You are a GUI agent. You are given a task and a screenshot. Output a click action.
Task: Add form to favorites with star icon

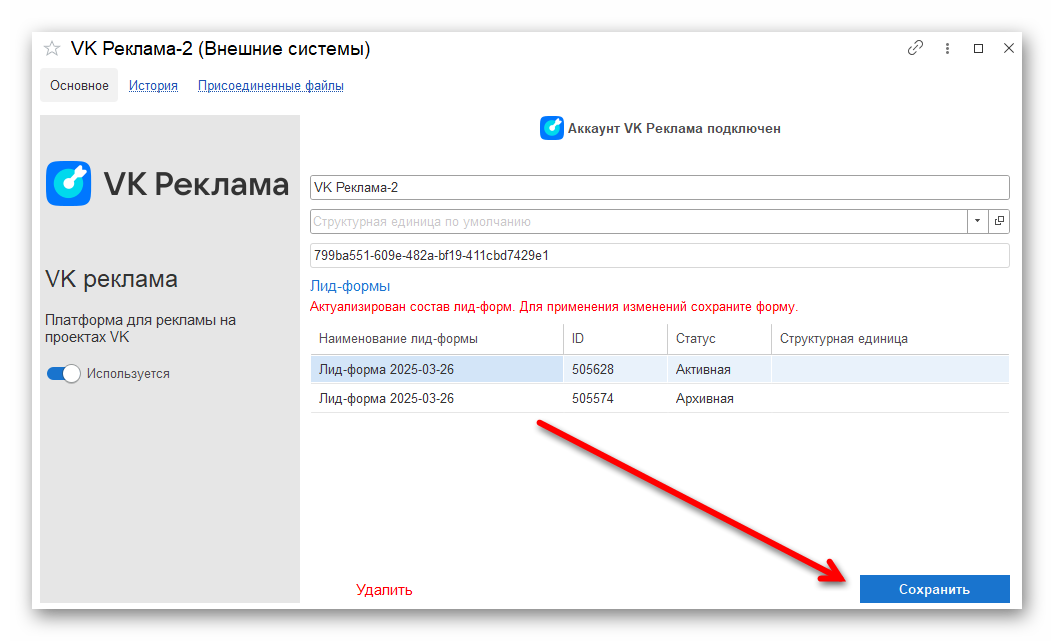[52, 48]
